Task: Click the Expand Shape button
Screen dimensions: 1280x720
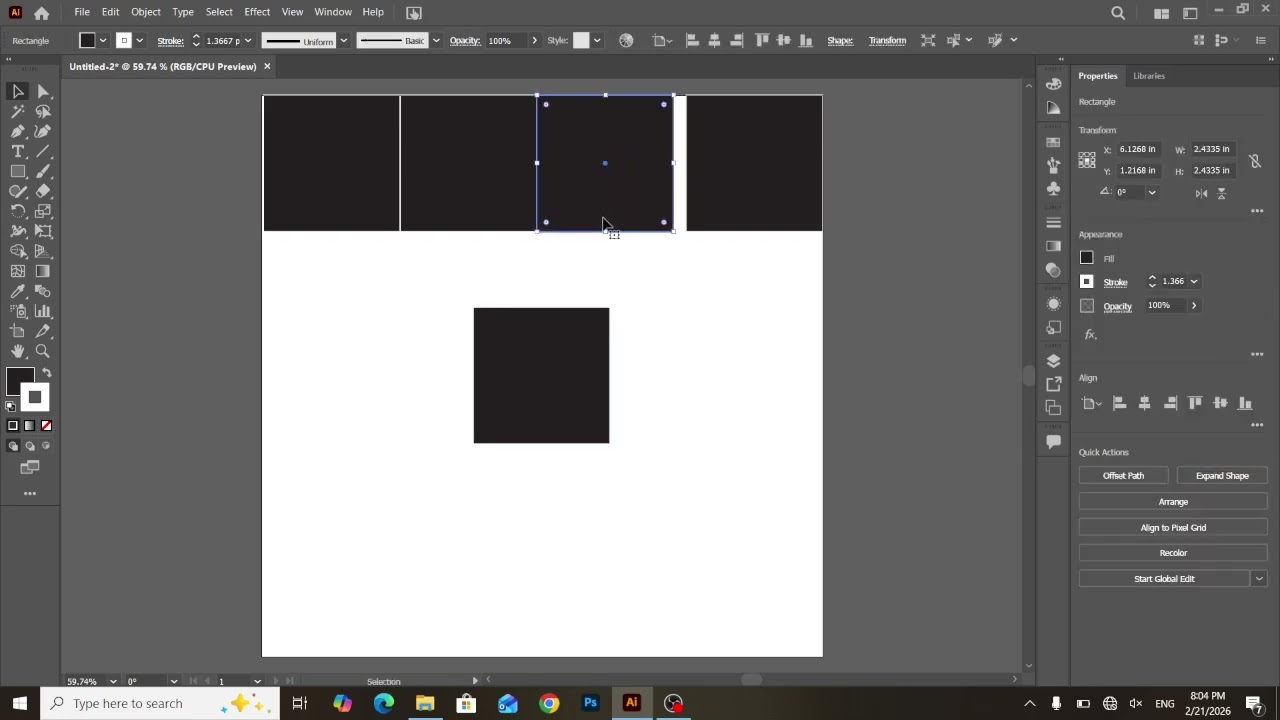Action: (1222, 476)
